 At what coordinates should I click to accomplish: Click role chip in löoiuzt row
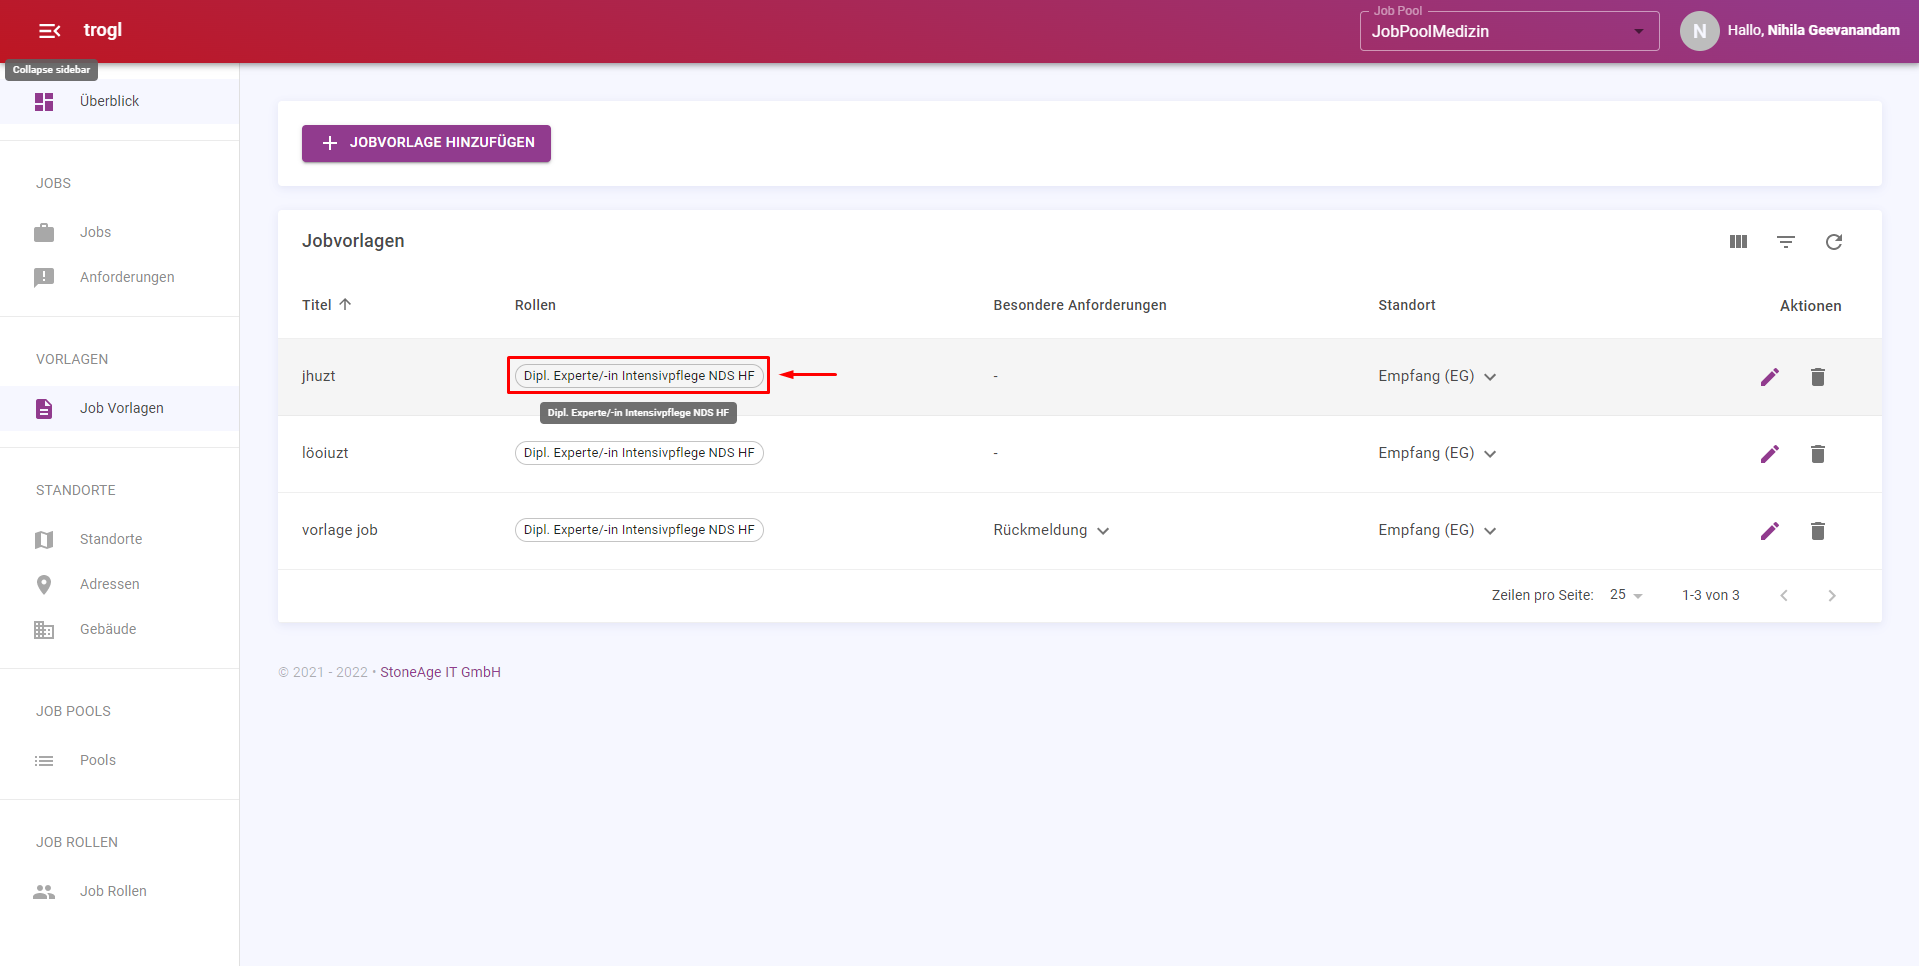pos(639,453)
